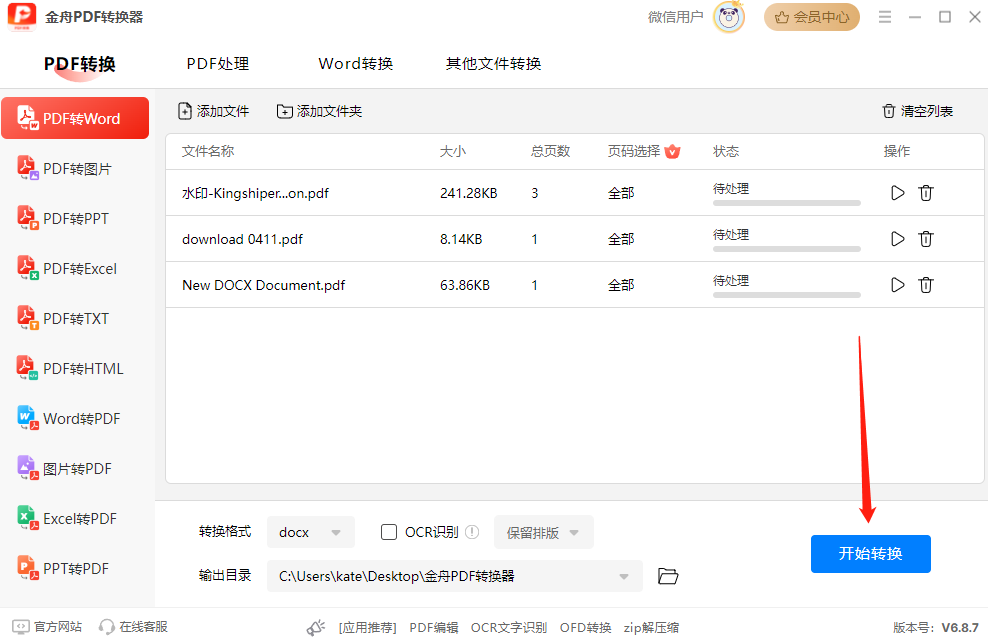
Task: Click the 微信用户 username label
Action: [x=675, y=17]
